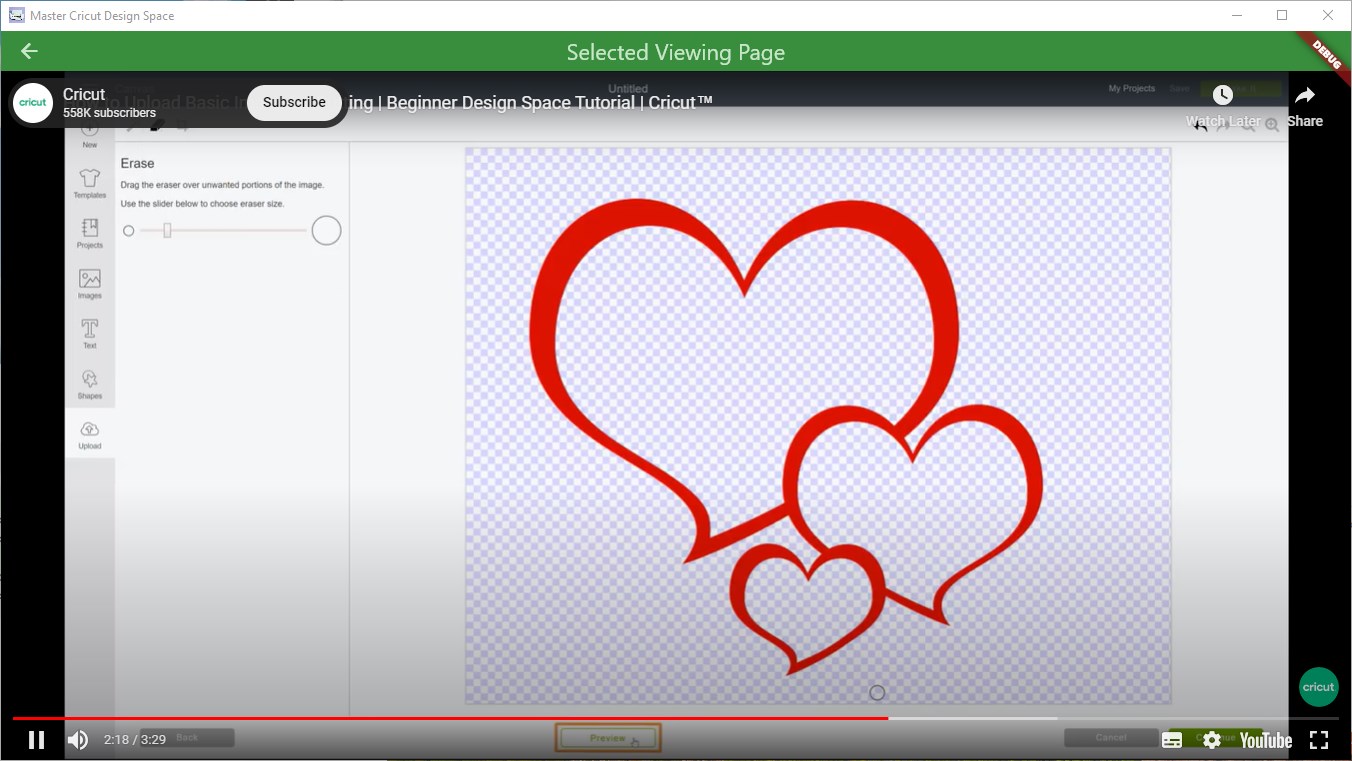Click Save in the header

click(x=1179, y=88)
